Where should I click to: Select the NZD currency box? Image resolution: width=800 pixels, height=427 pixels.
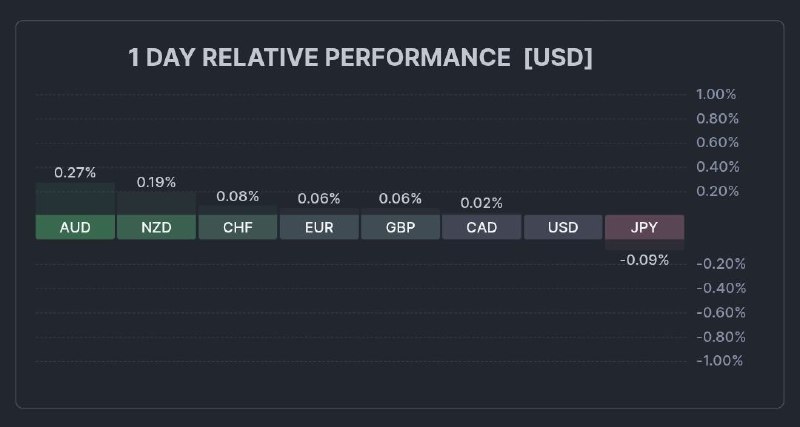click(x=156, y=228)
